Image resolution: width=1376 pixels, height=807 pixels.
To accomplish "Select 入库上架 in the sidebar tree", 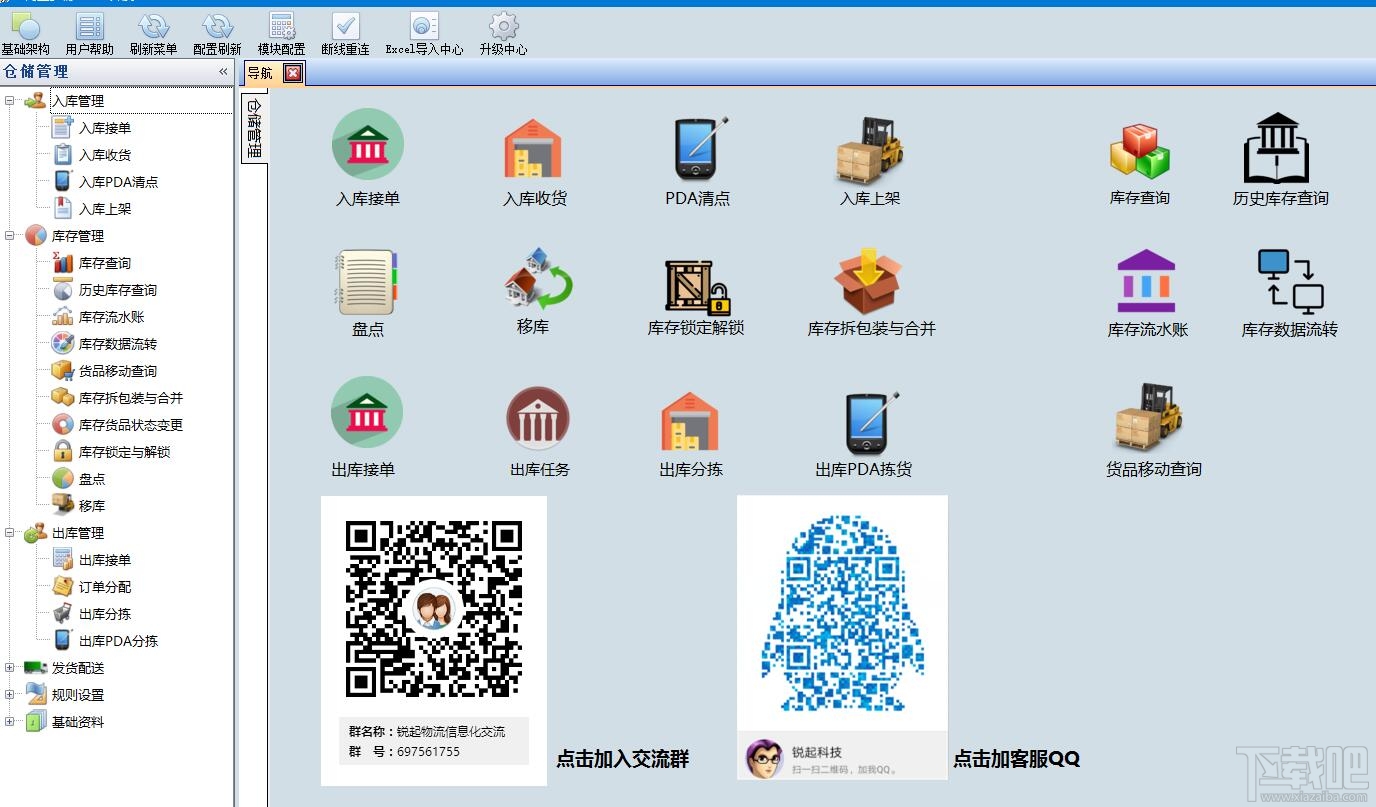I will (x=105, y=209).
